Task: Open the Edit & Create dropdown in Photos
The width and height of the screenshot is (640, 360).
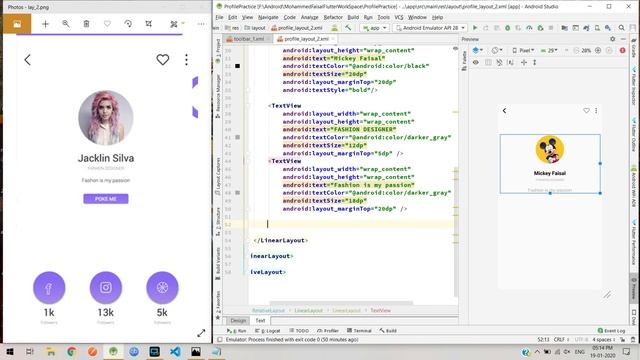Action: [x=177, y=24]
